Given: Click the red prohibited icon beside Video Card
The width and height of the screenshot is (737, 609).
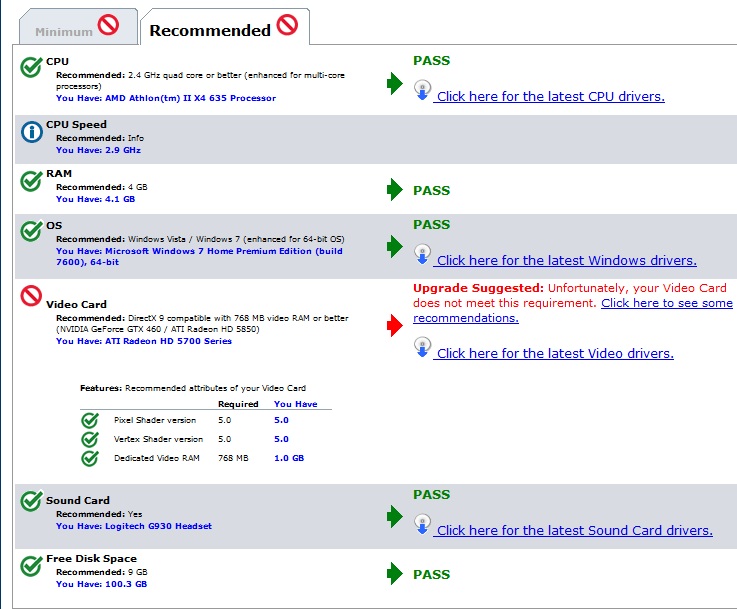Looking at the screenshot, I should coord(31,296).
